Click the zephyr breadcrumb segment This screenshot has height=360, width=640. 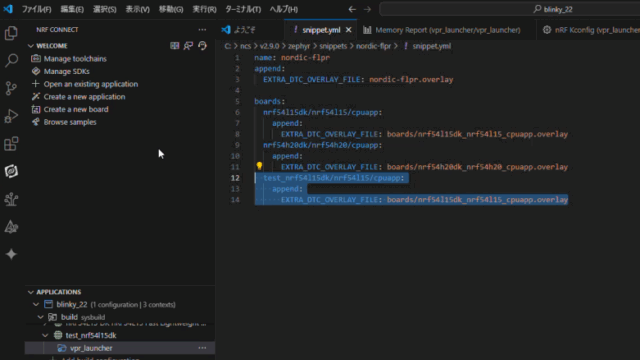299,46
